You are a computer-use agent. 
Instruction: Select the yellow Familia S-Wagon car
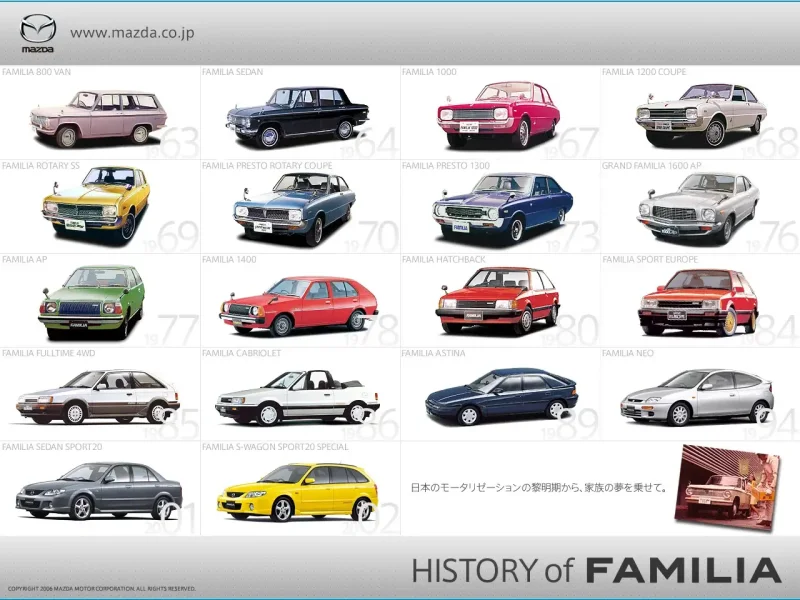click(297, 492)
